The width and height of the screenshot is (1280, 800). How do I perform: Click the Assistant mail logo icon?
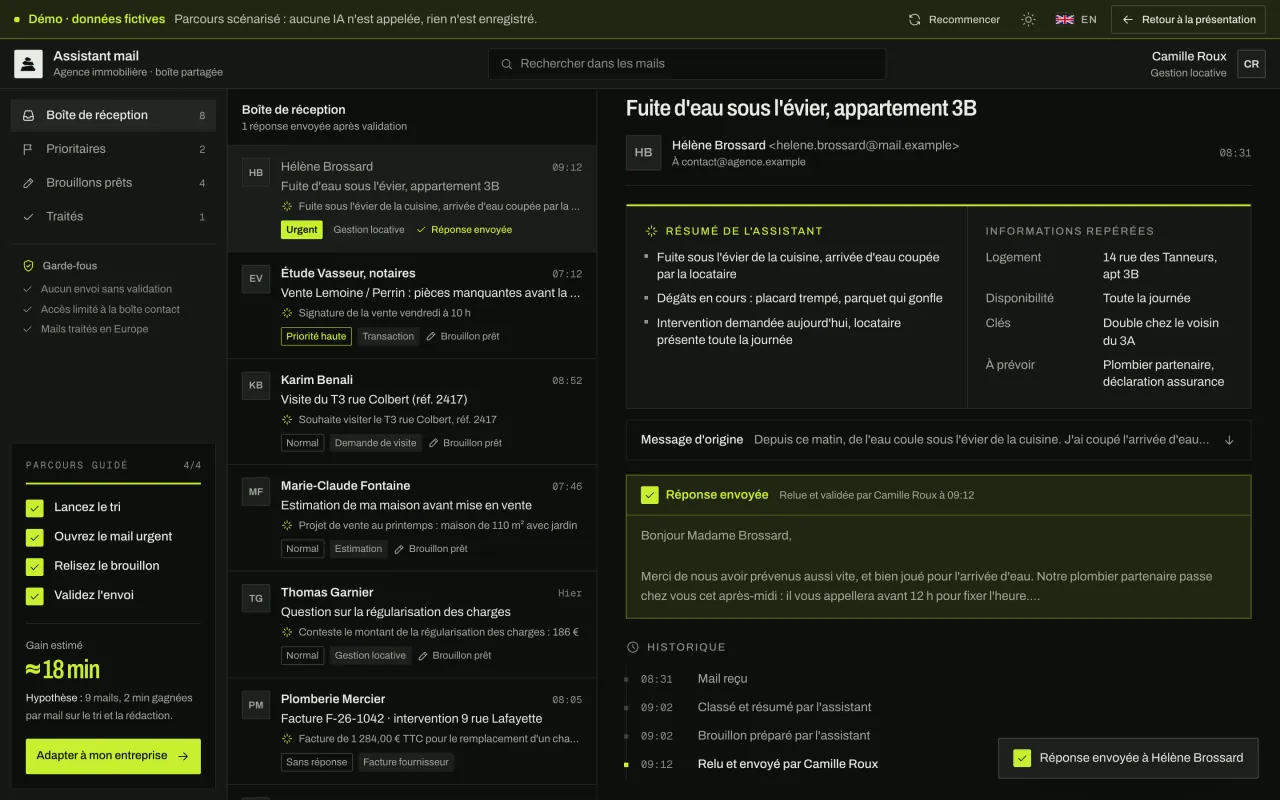point(28,64)
